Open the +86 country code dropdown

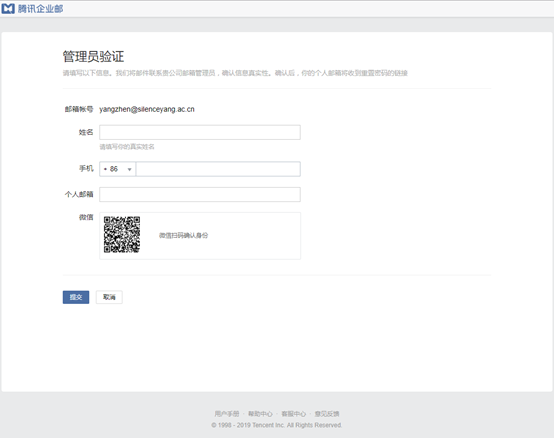[x=118, y=169]
